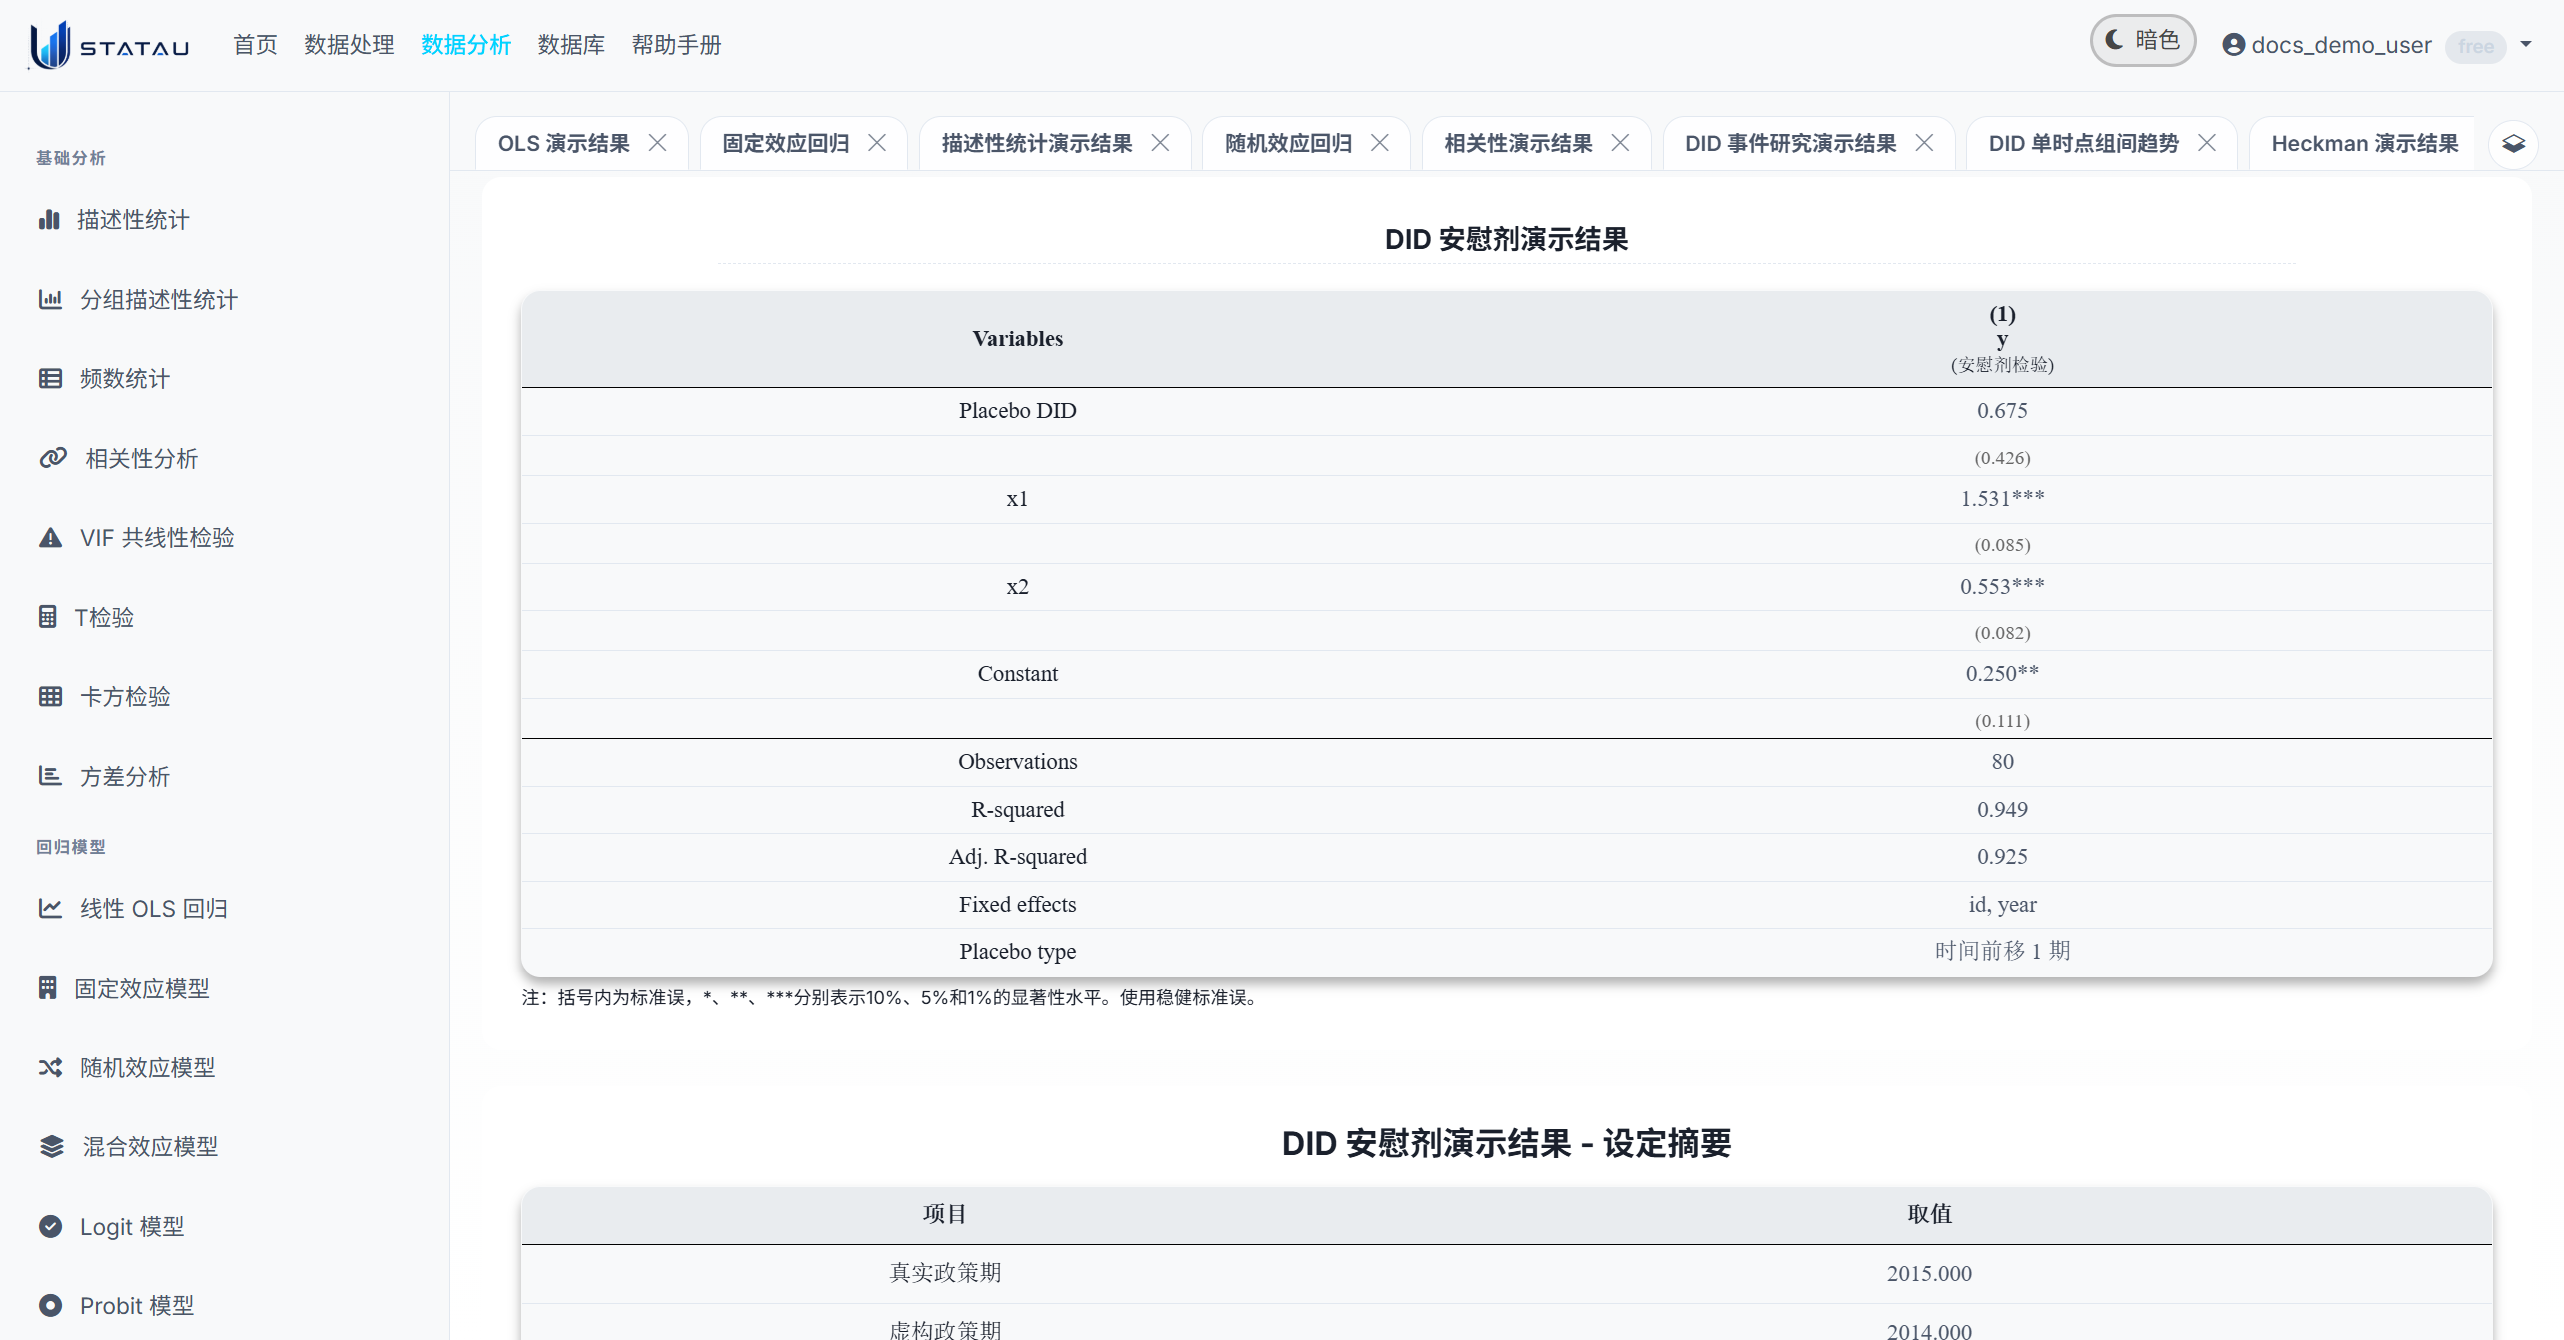This screenshot has height=1340, width=2564.
Task: Open 数据处理 in the top navigation
Action: tap(349, 45)
